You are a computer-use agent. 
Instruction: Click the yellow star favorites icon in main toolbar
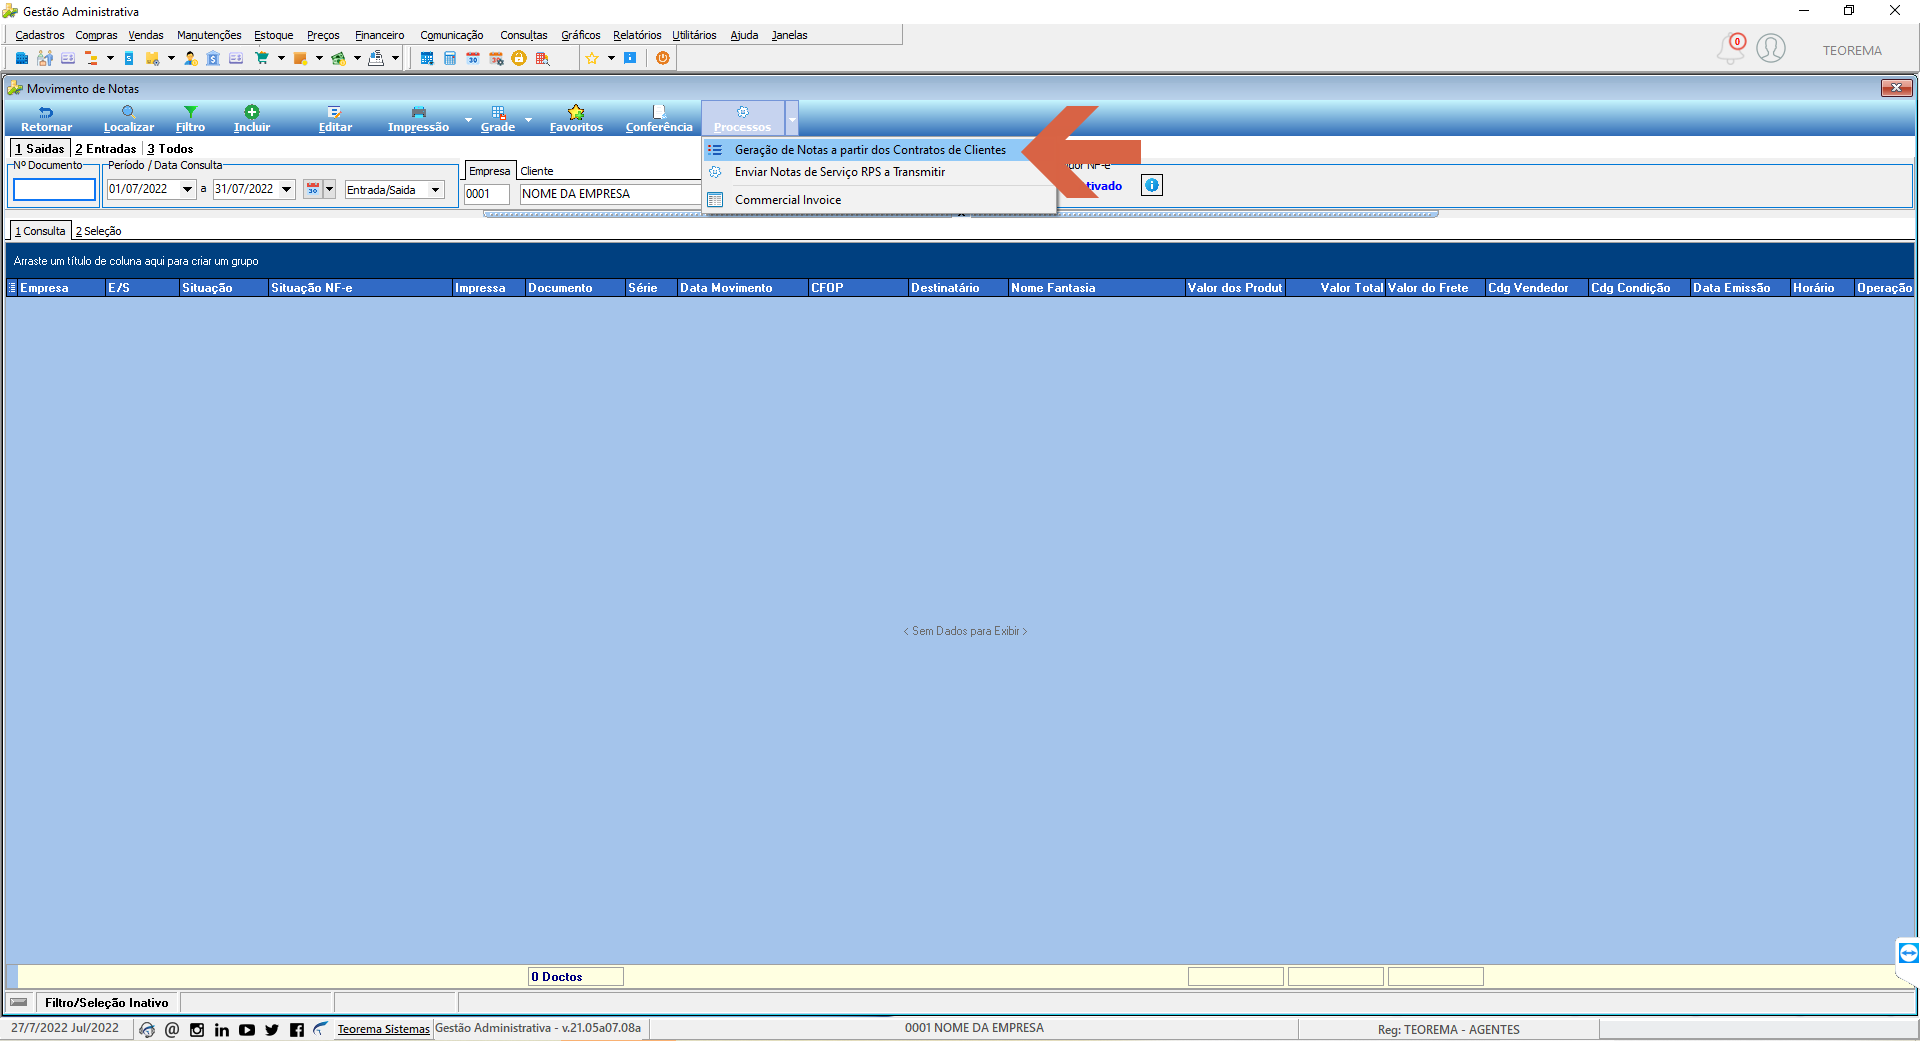[x=592, y=58]
